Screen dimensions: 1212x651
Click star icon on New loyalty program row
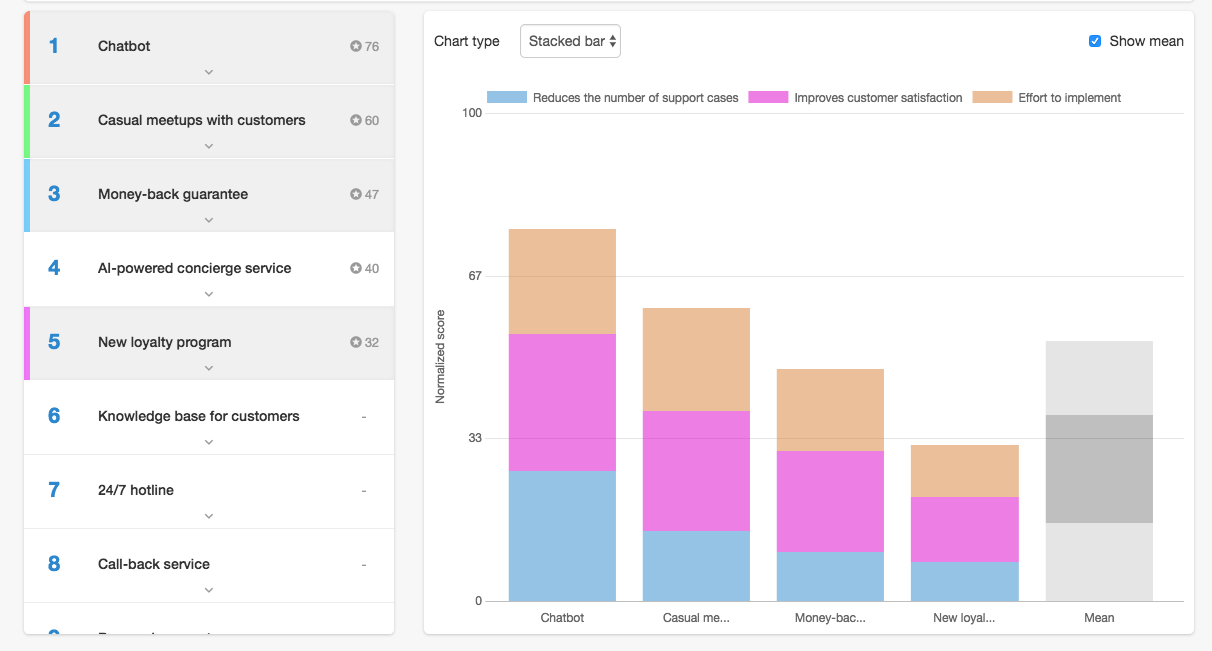(356, 342)
